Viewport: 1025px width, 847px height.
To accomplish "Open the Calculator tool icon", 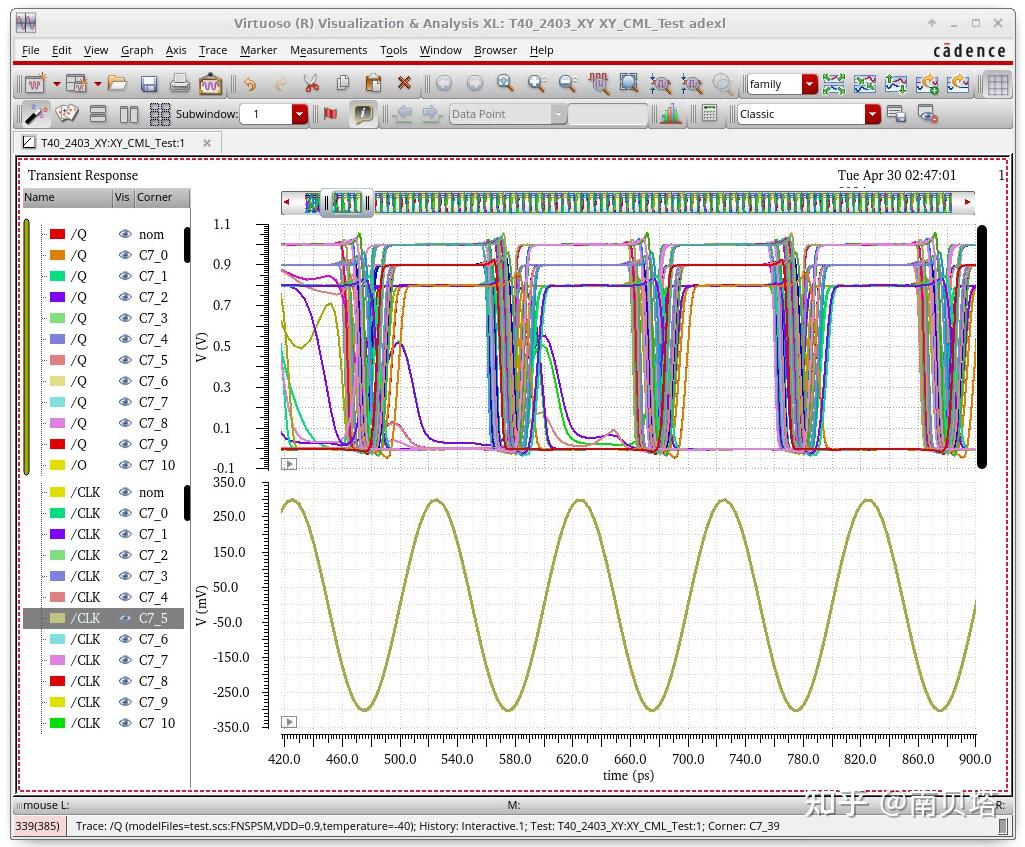I will click(709, 114).
